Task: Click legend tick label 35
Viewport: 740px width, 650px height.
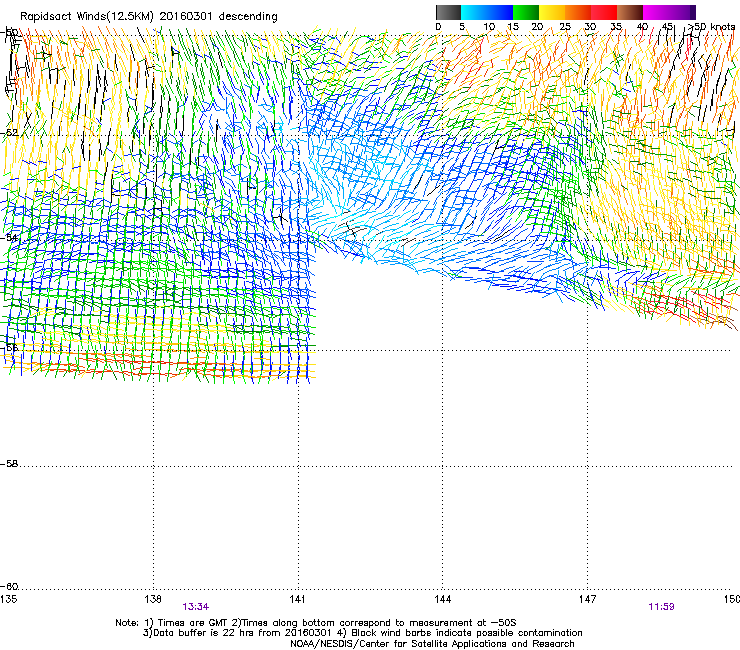Action: (616, 26)
